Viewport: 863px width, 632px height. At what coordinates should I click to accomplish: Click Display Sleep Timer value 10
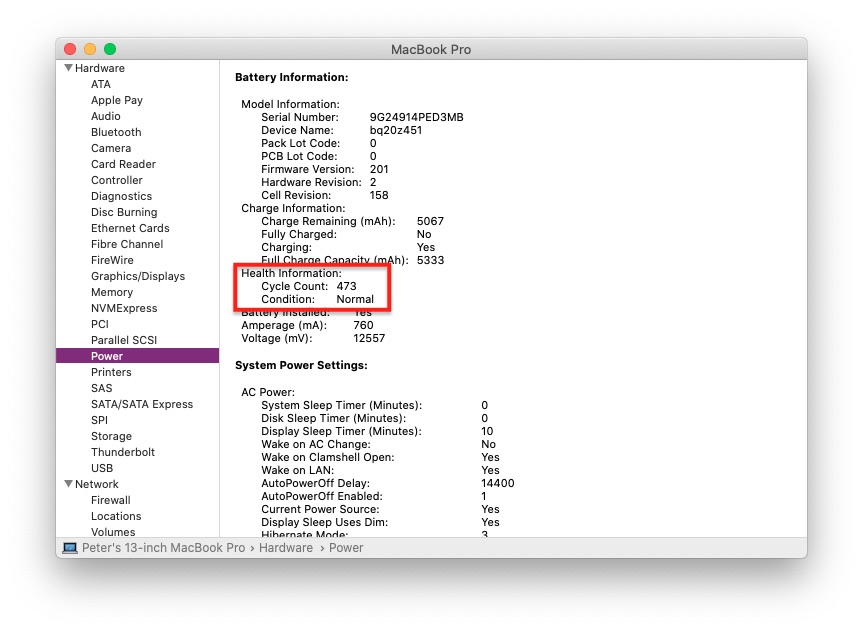coord(487,431)
